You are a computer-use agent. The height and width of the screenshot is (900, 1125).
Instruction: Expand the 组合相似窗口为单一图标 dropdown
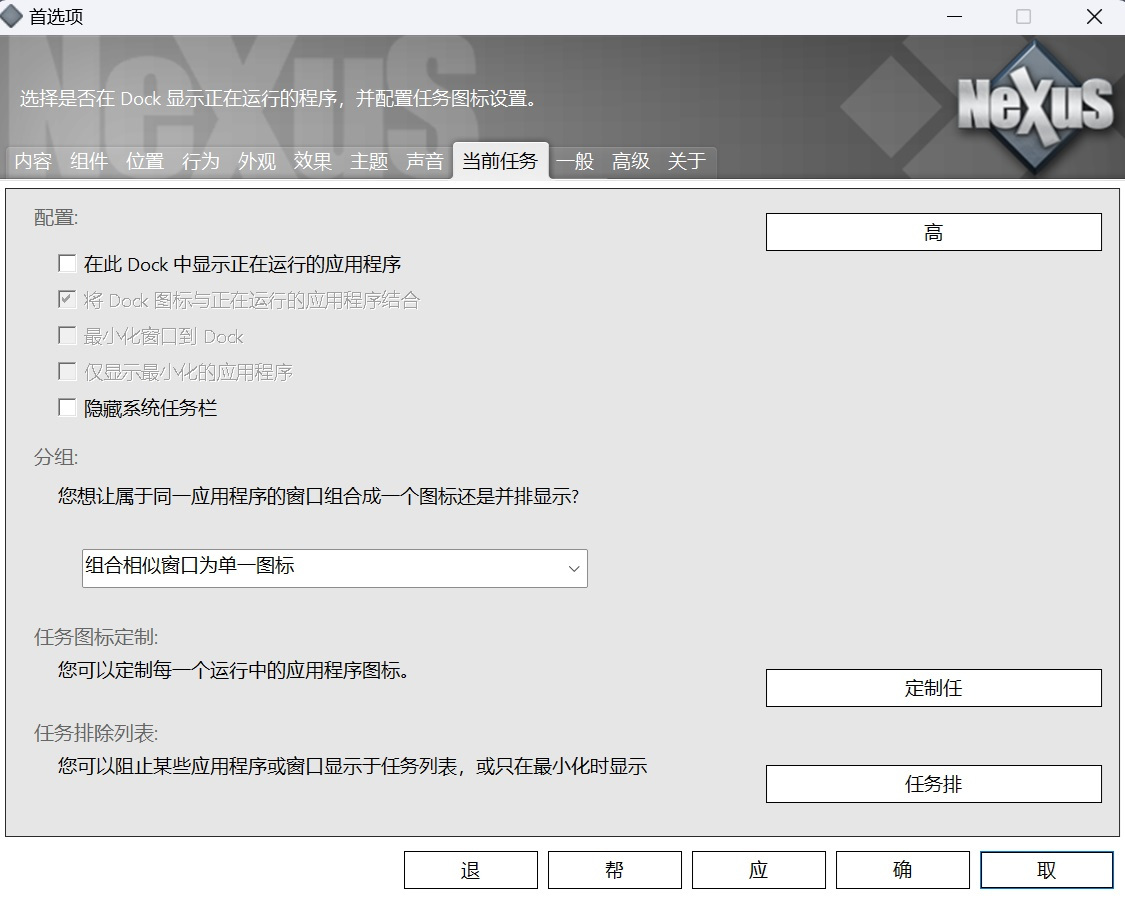(x=334, y=567)
